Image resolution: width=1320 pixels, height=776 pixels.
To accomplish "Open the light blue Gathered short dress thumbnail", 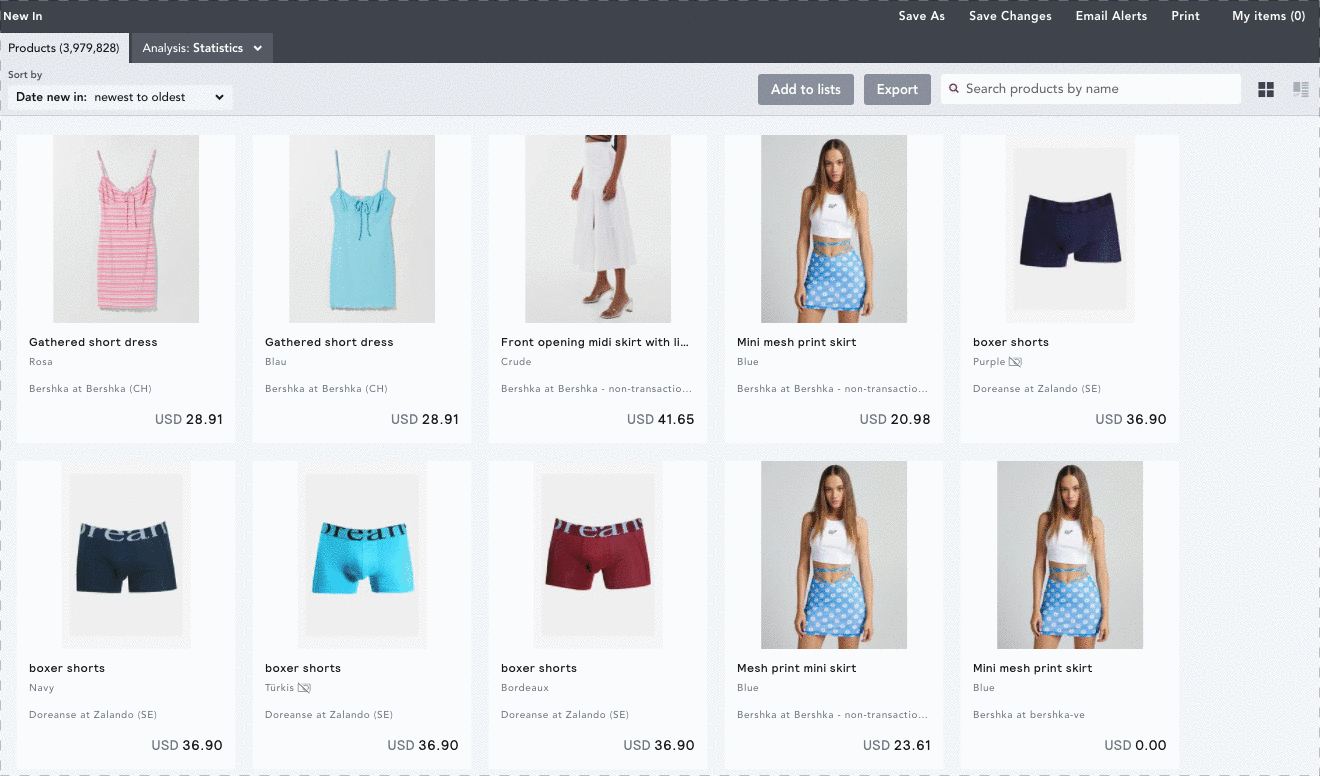I will tap(362, 229).
